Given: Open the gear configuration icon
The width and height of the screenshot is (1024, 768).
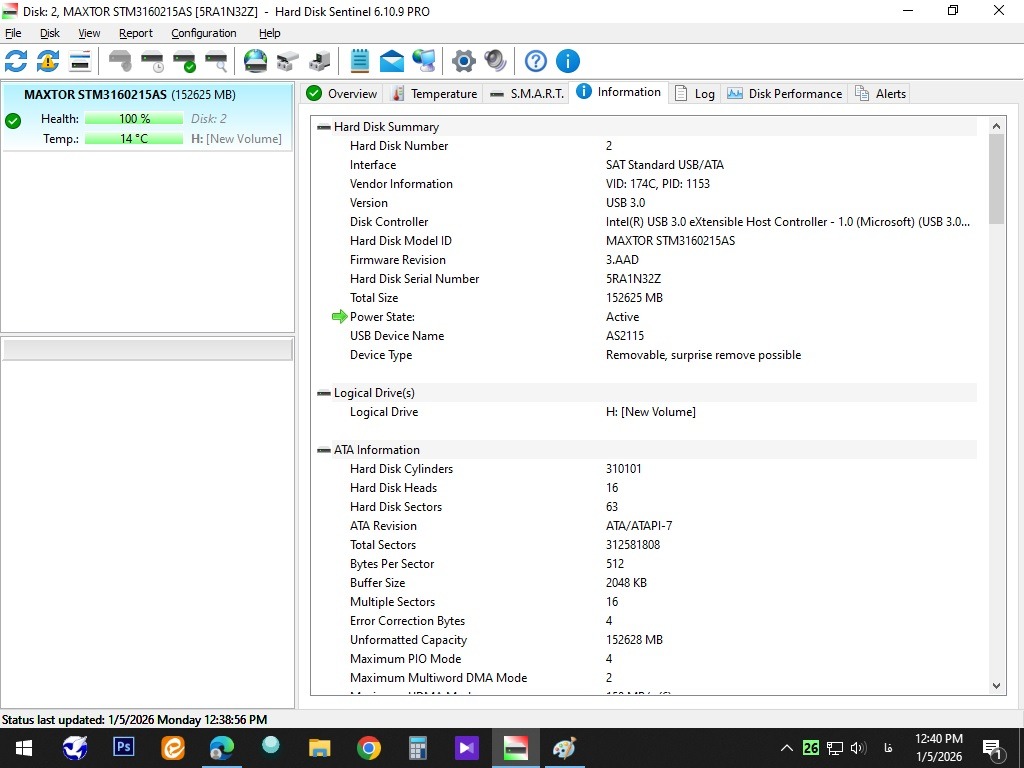Looking at the screenshot, I should [463, 62].
